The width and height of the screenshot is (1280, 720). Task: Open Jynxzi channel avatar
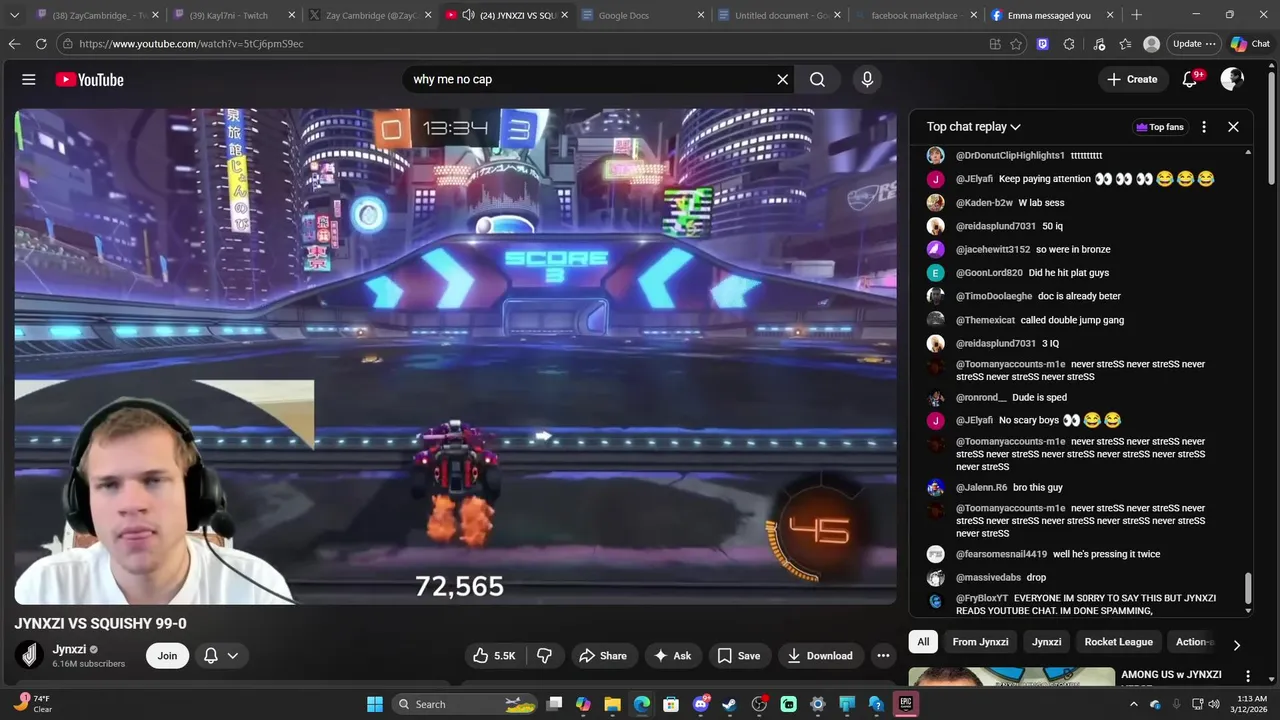pos(30,655)
